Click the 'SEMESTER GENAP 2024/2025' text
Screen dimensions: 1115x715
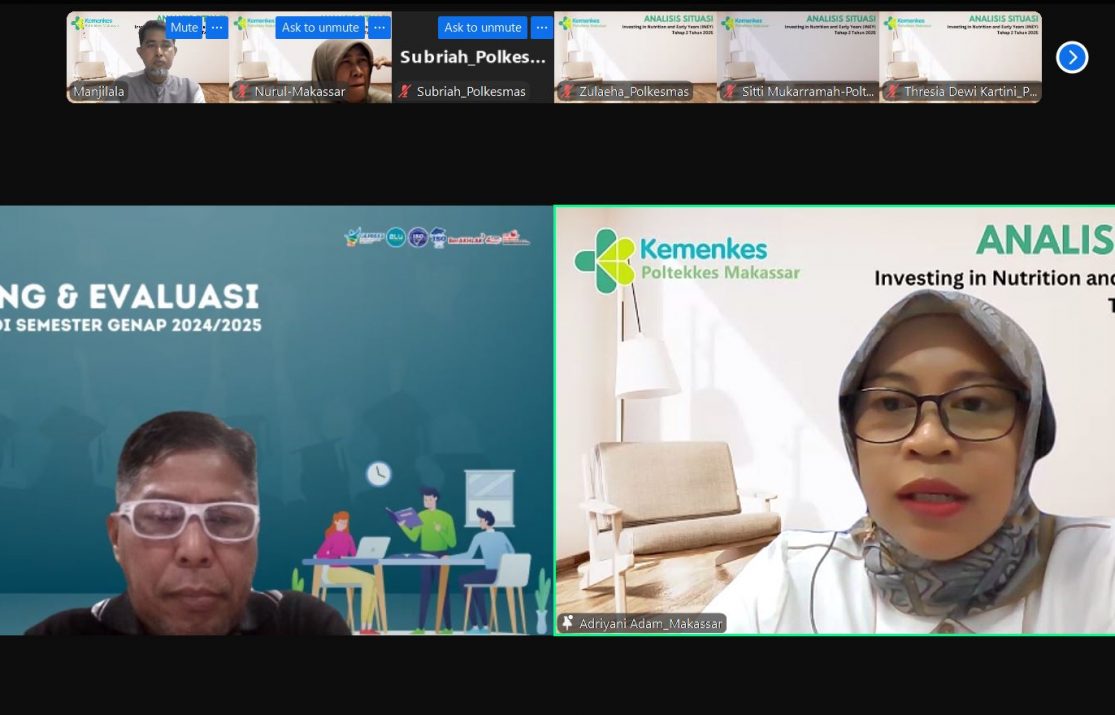[x=139, y=325]
